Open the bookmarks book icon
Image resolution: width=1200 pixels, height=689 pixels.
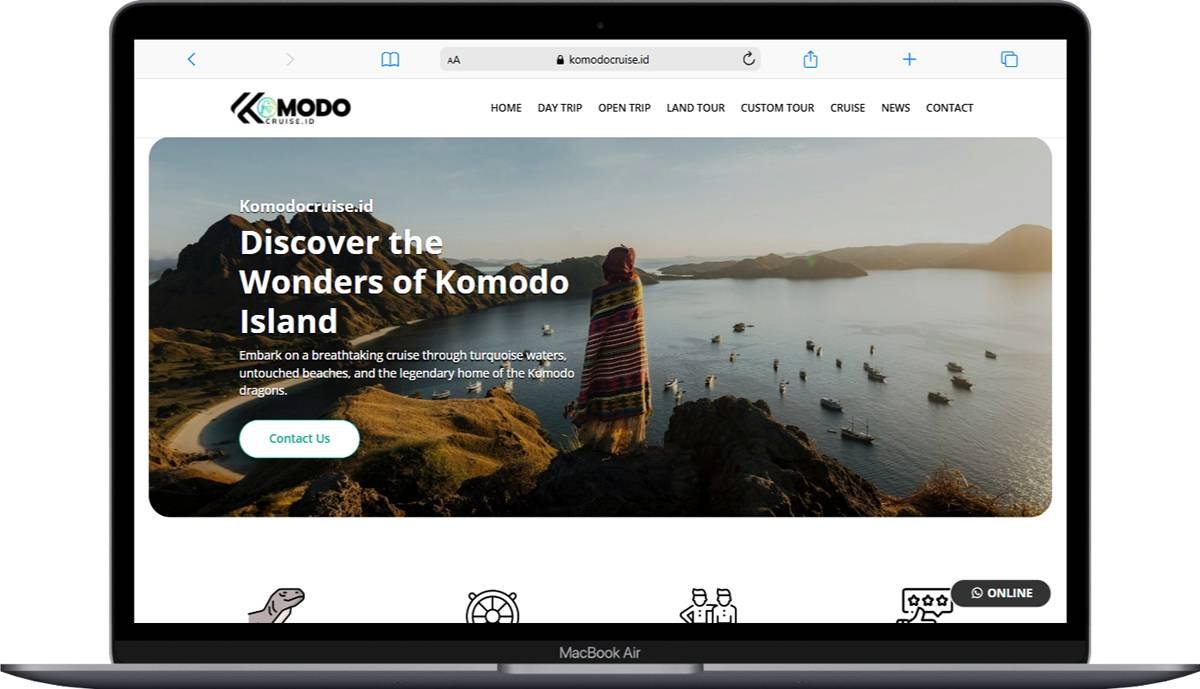(x=390, y=60)
